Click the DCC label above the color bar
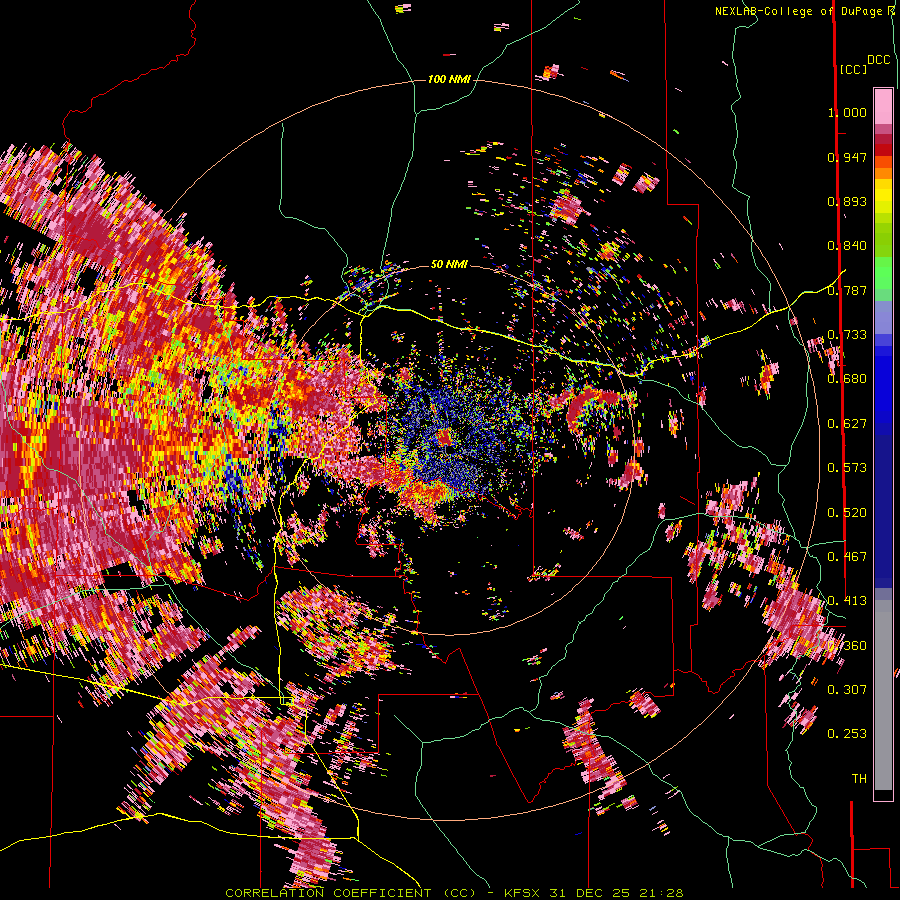The image size is (900, 900). tap(879, 60)
